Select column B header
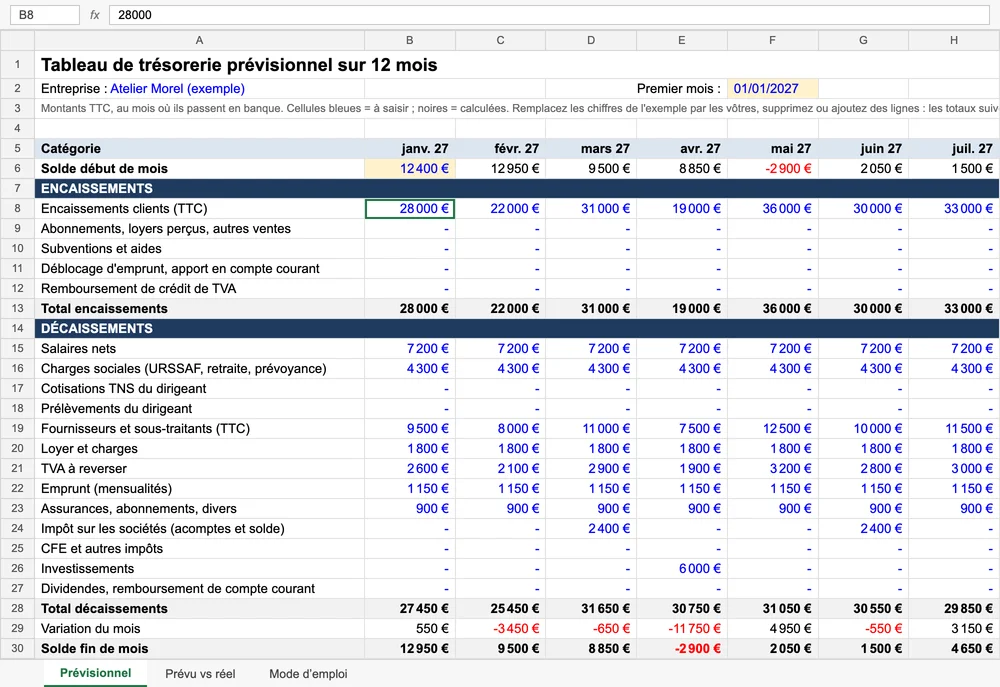Screen dimensions: 1000x687 (409, 40)
